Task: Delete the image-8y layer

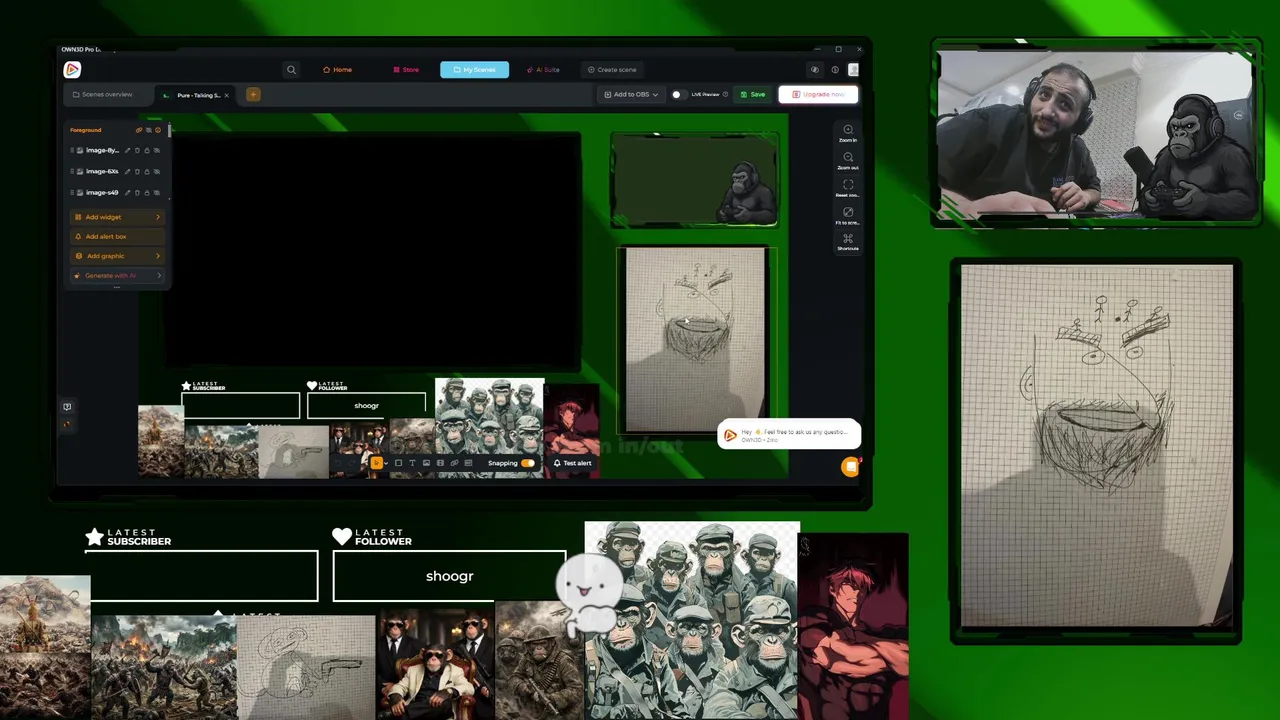Action: point(137,150)
